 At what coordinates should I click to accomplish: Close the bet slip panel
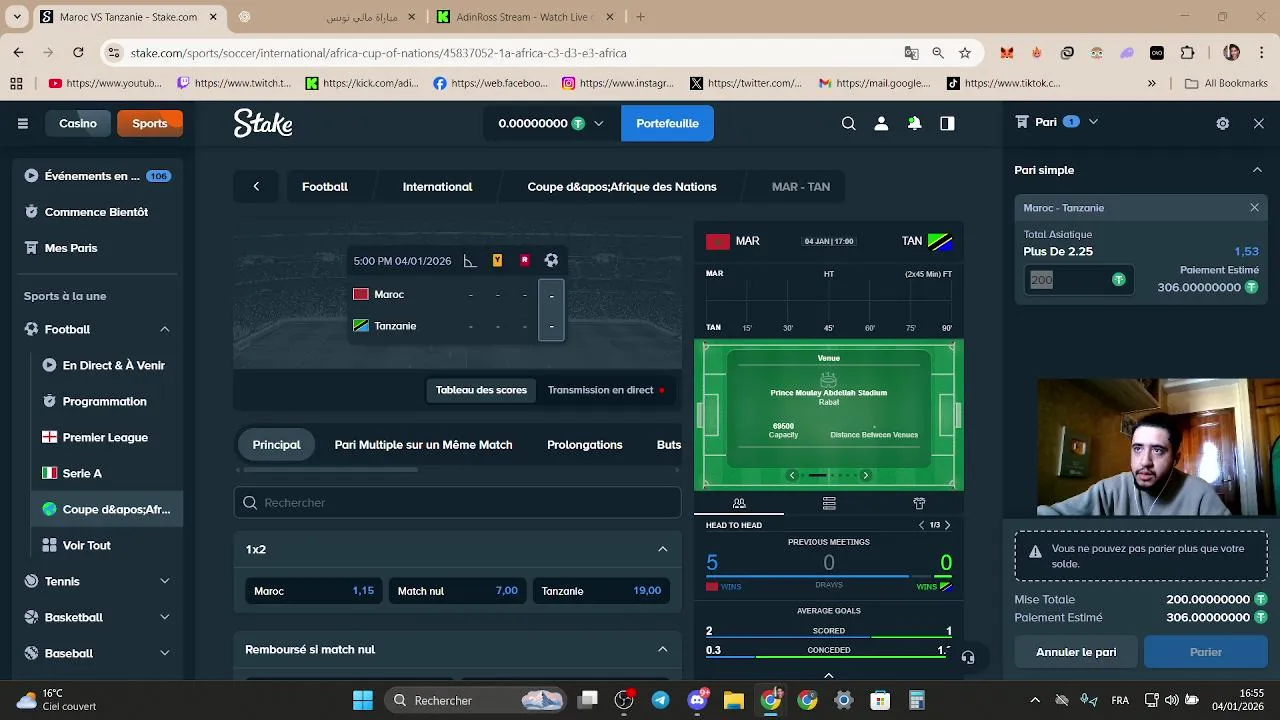point(1258,123)
